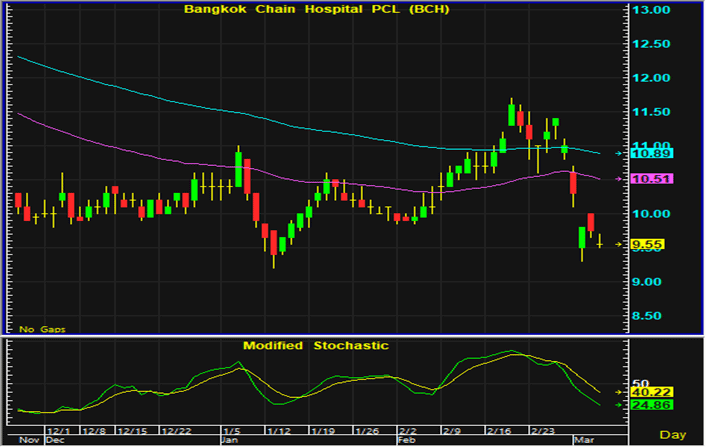The width and height of the screenshot is (706, 447).
Task: Click the 2/16 date marker
Action: [499, 431]
